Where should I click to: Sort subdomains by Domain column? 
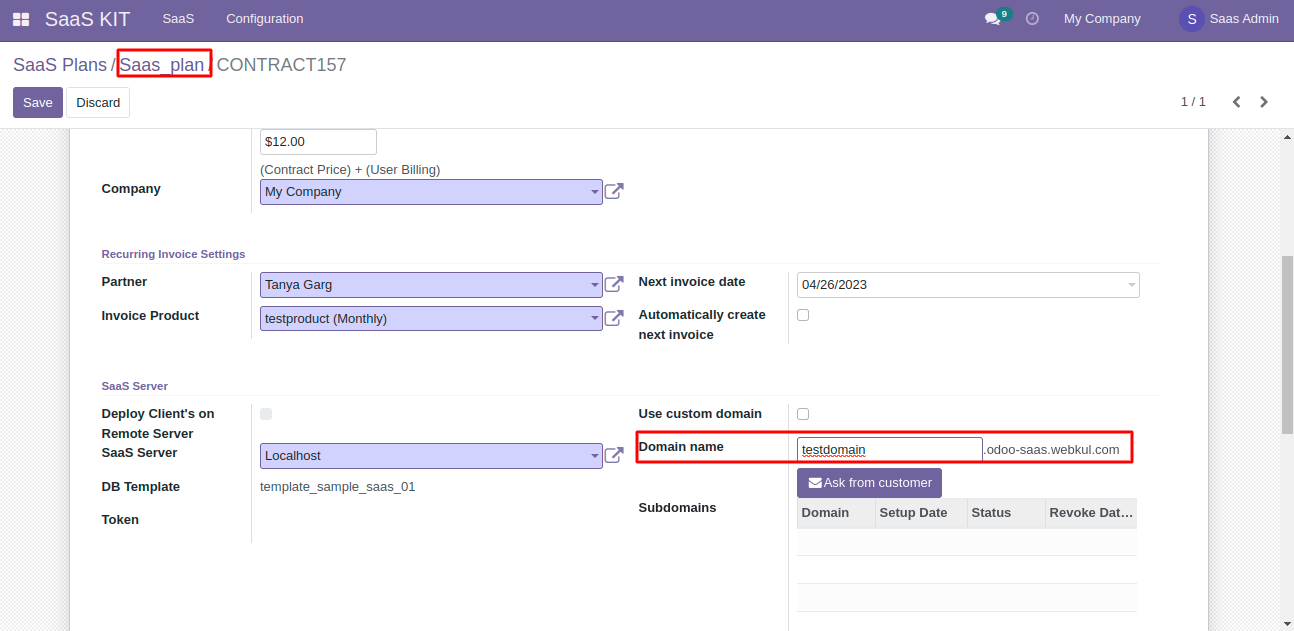tap(835, 513)
